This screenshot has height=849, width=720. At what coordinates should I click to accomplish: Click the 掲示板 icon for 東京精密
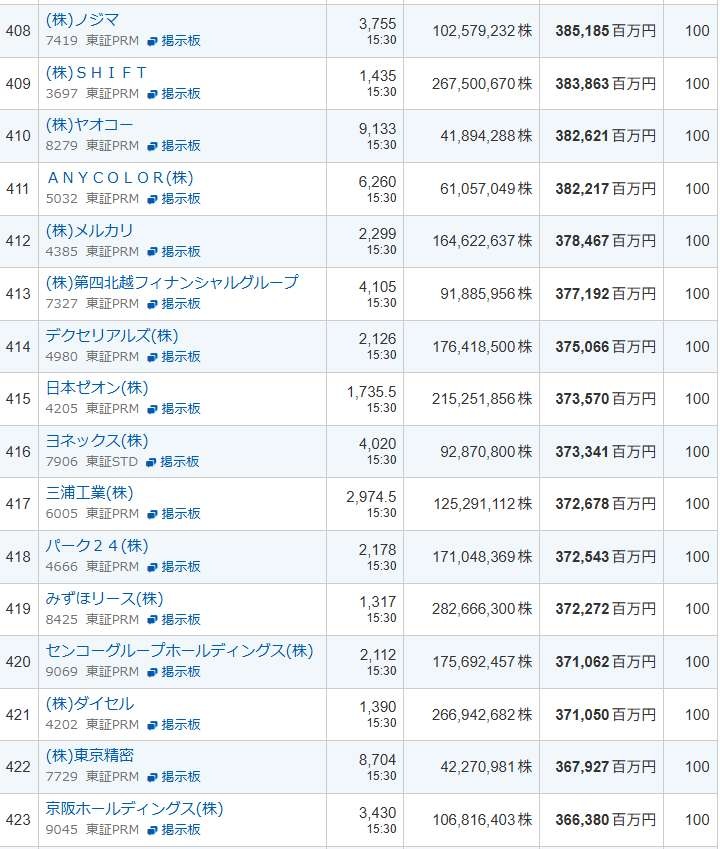pyautogui.click(x=153, y=777)
